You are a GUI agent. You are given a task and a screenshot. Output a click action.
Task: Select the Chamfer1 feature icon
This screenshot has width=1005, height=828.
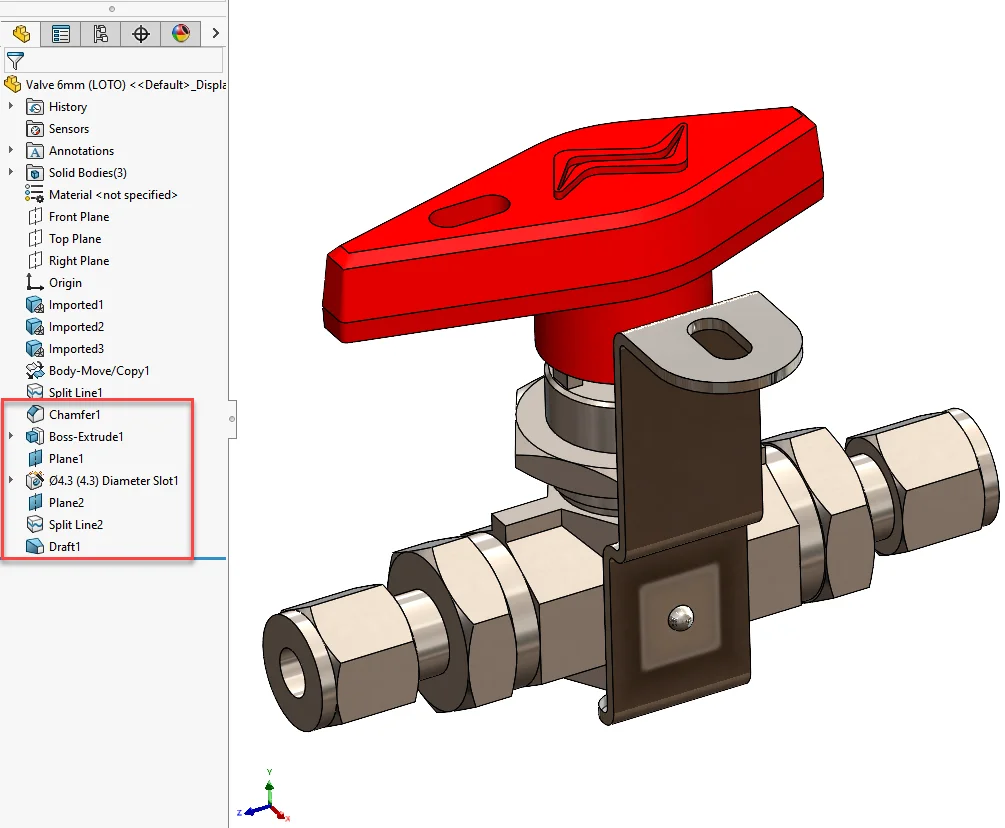pyautogui.click(x=36, y=414)
